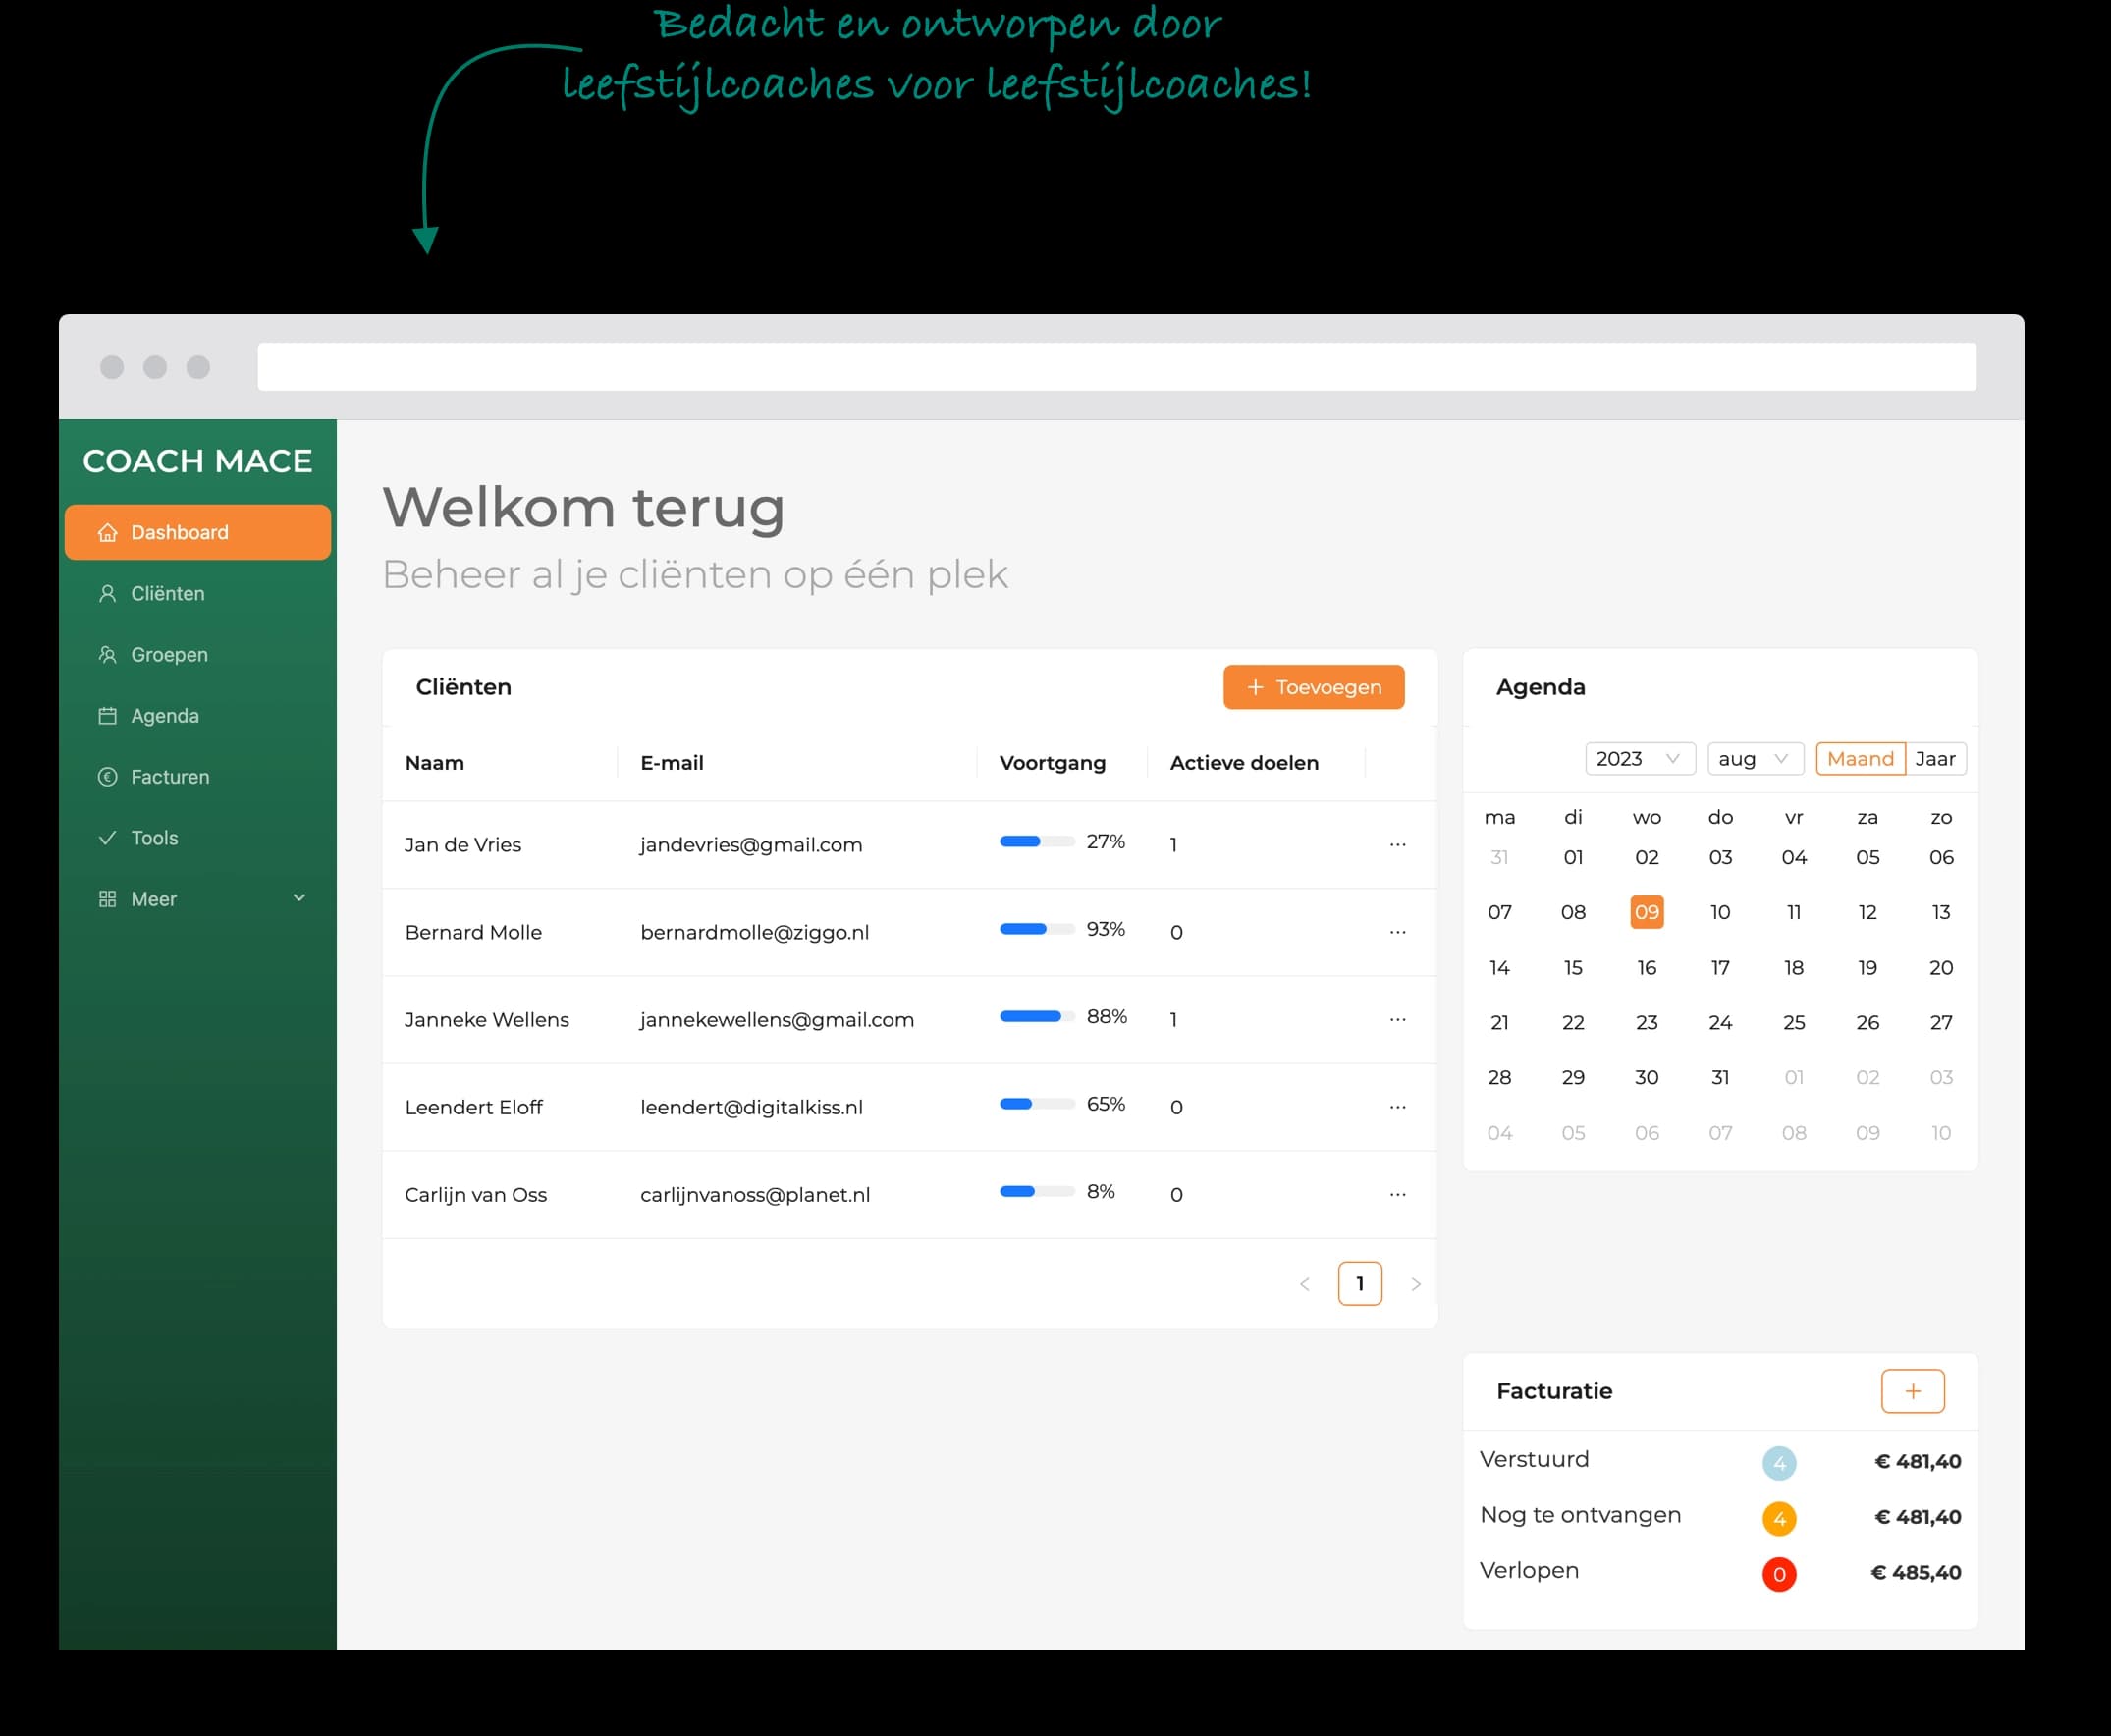Viewport: 2111px width, 1736px height.
Task: Click the Facturen euro icon
Action: point(107,777)
